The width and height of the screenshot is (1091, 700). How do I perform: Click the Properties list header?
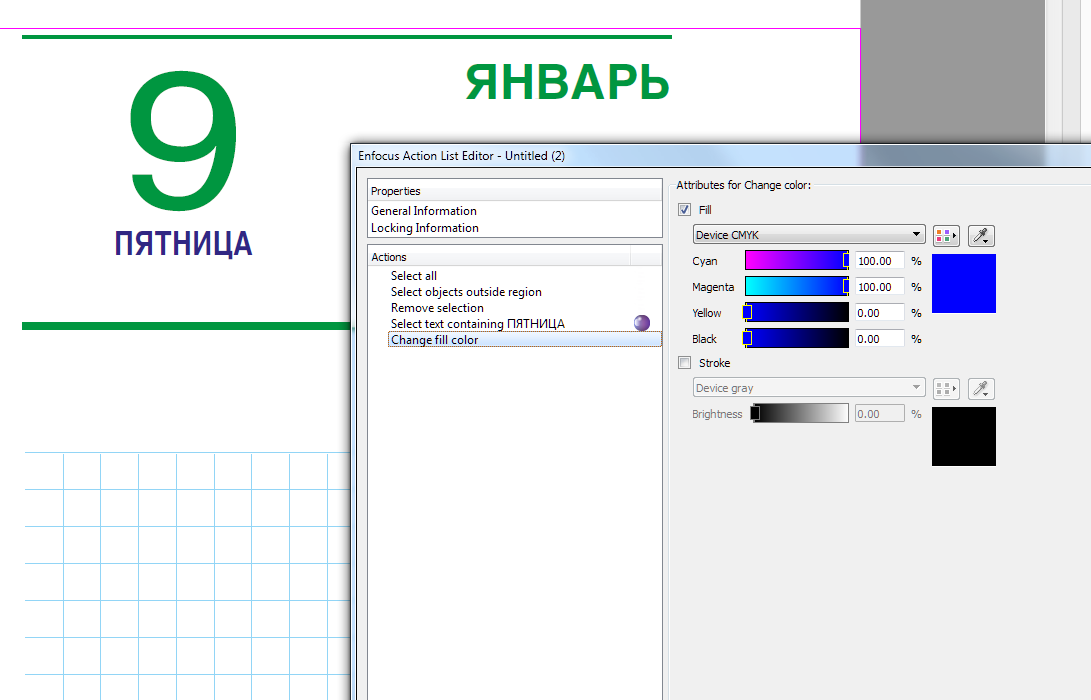tap(515, 191)
